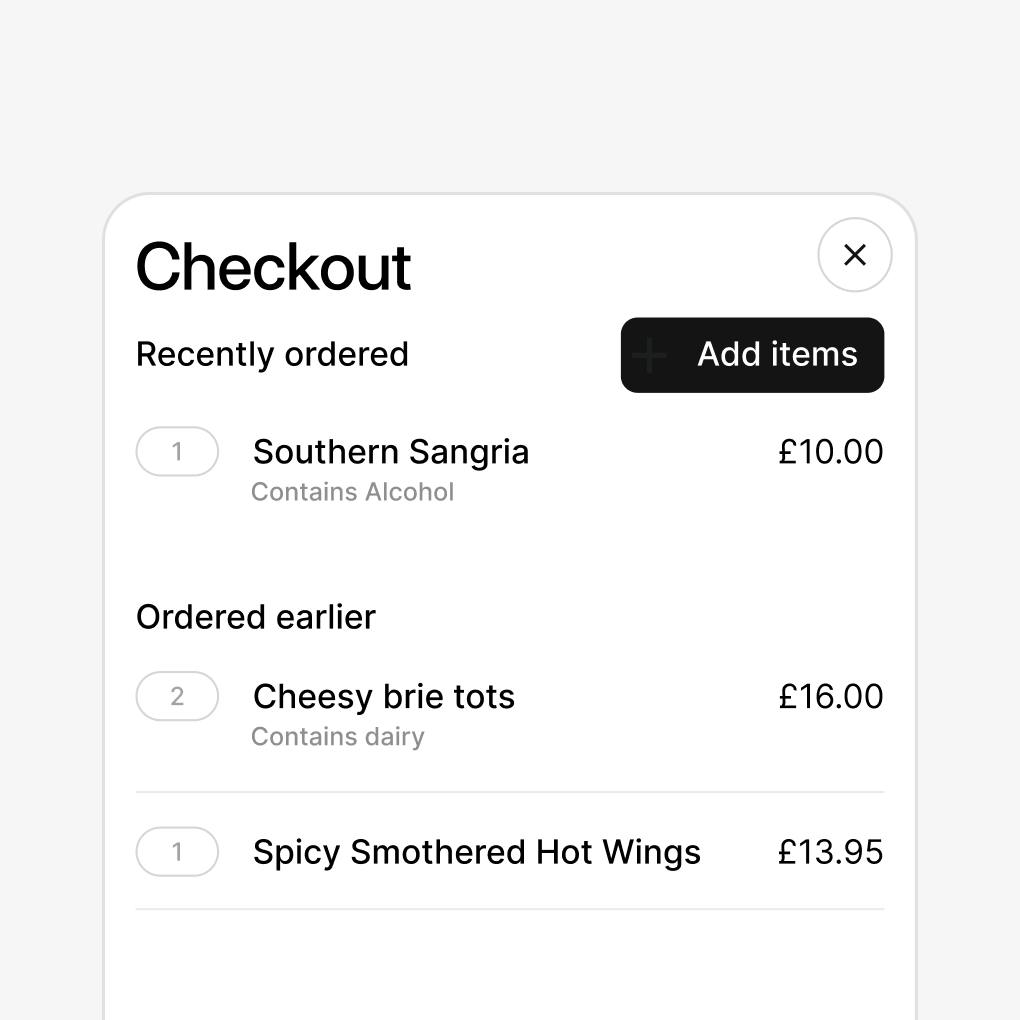The image size is (1020, 1020).
Task: Click Southern Sangria quantity pill
Action: pyautogui.click(x=177, y=452)
